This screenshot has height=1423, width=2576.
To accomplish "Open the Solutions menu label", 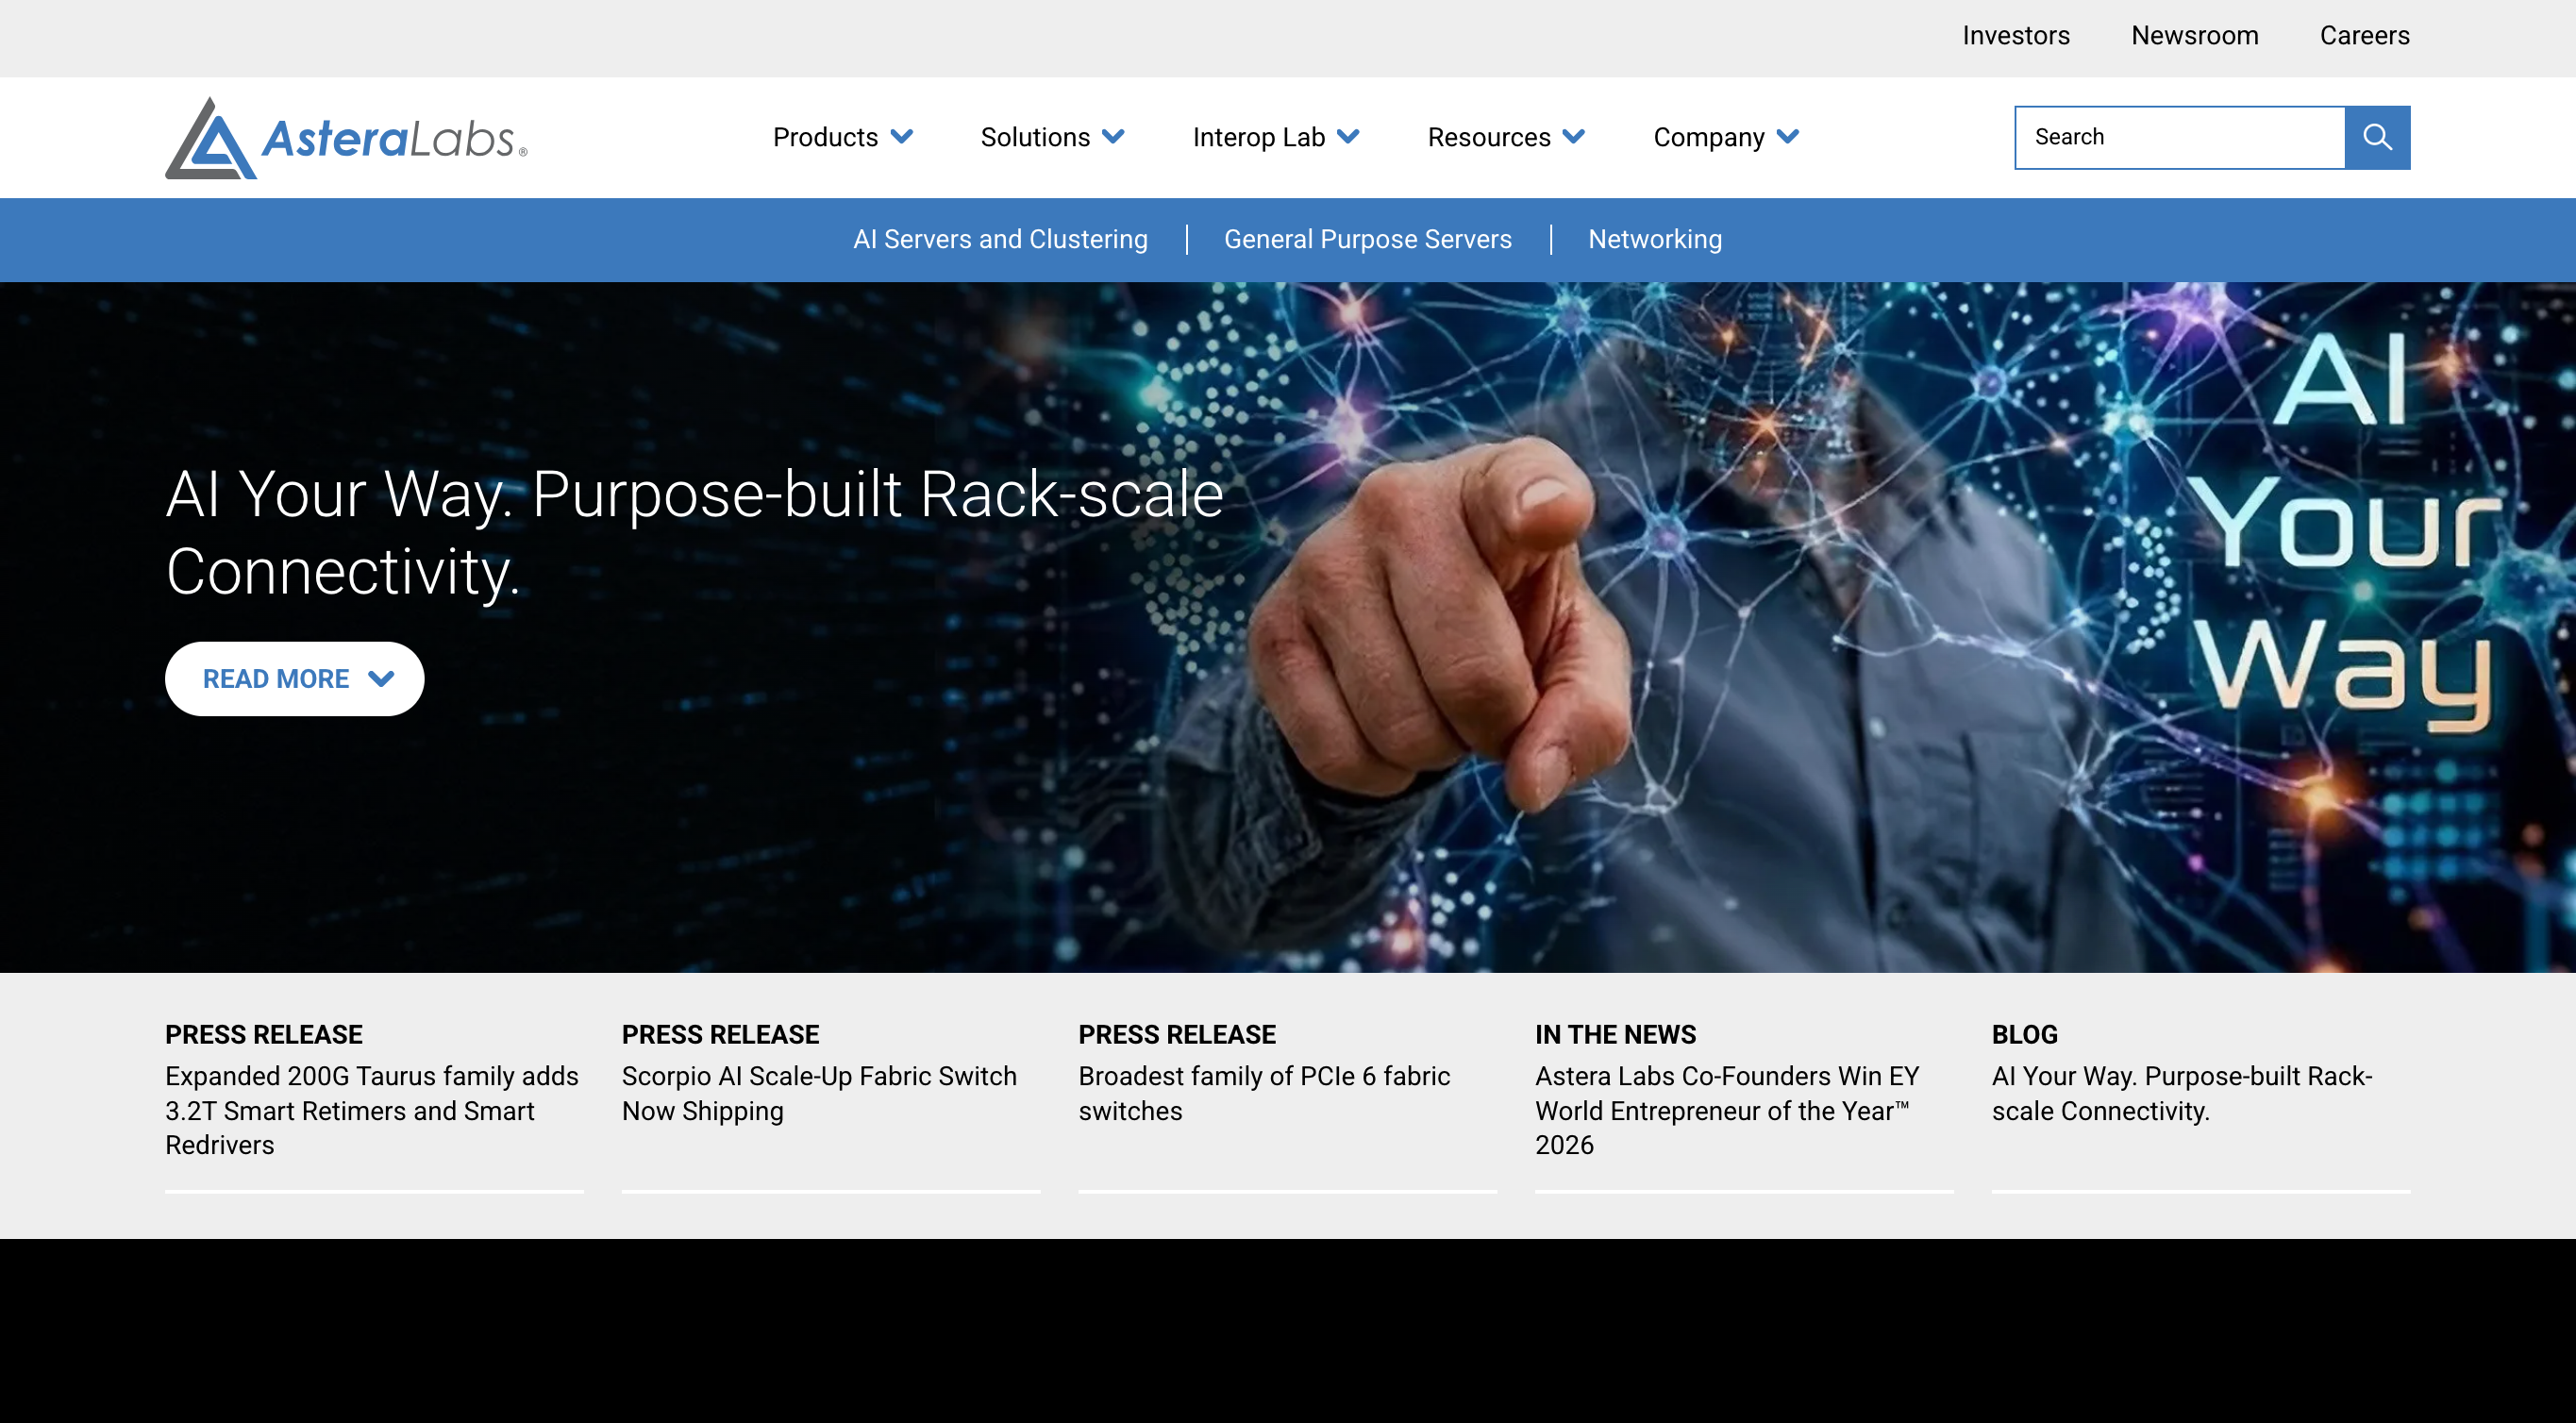I will 1035,137.
